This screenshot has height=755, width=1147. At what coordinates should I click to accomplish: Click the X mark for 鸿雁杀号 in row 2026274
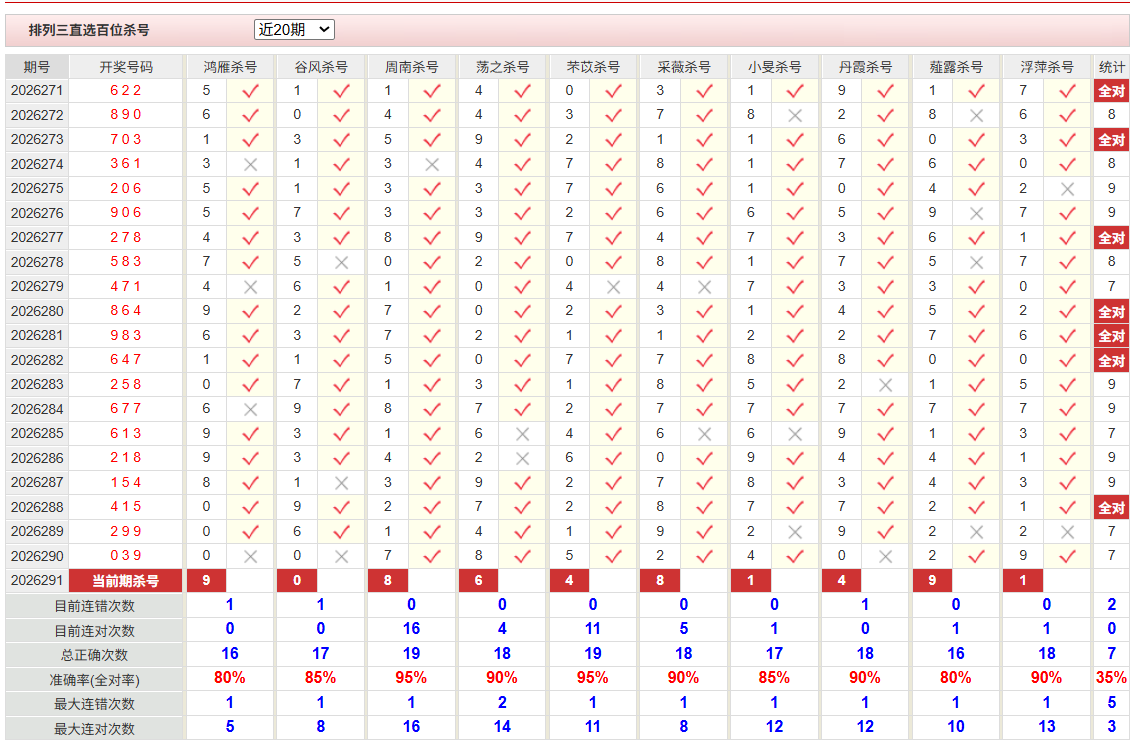coord(250,165)
